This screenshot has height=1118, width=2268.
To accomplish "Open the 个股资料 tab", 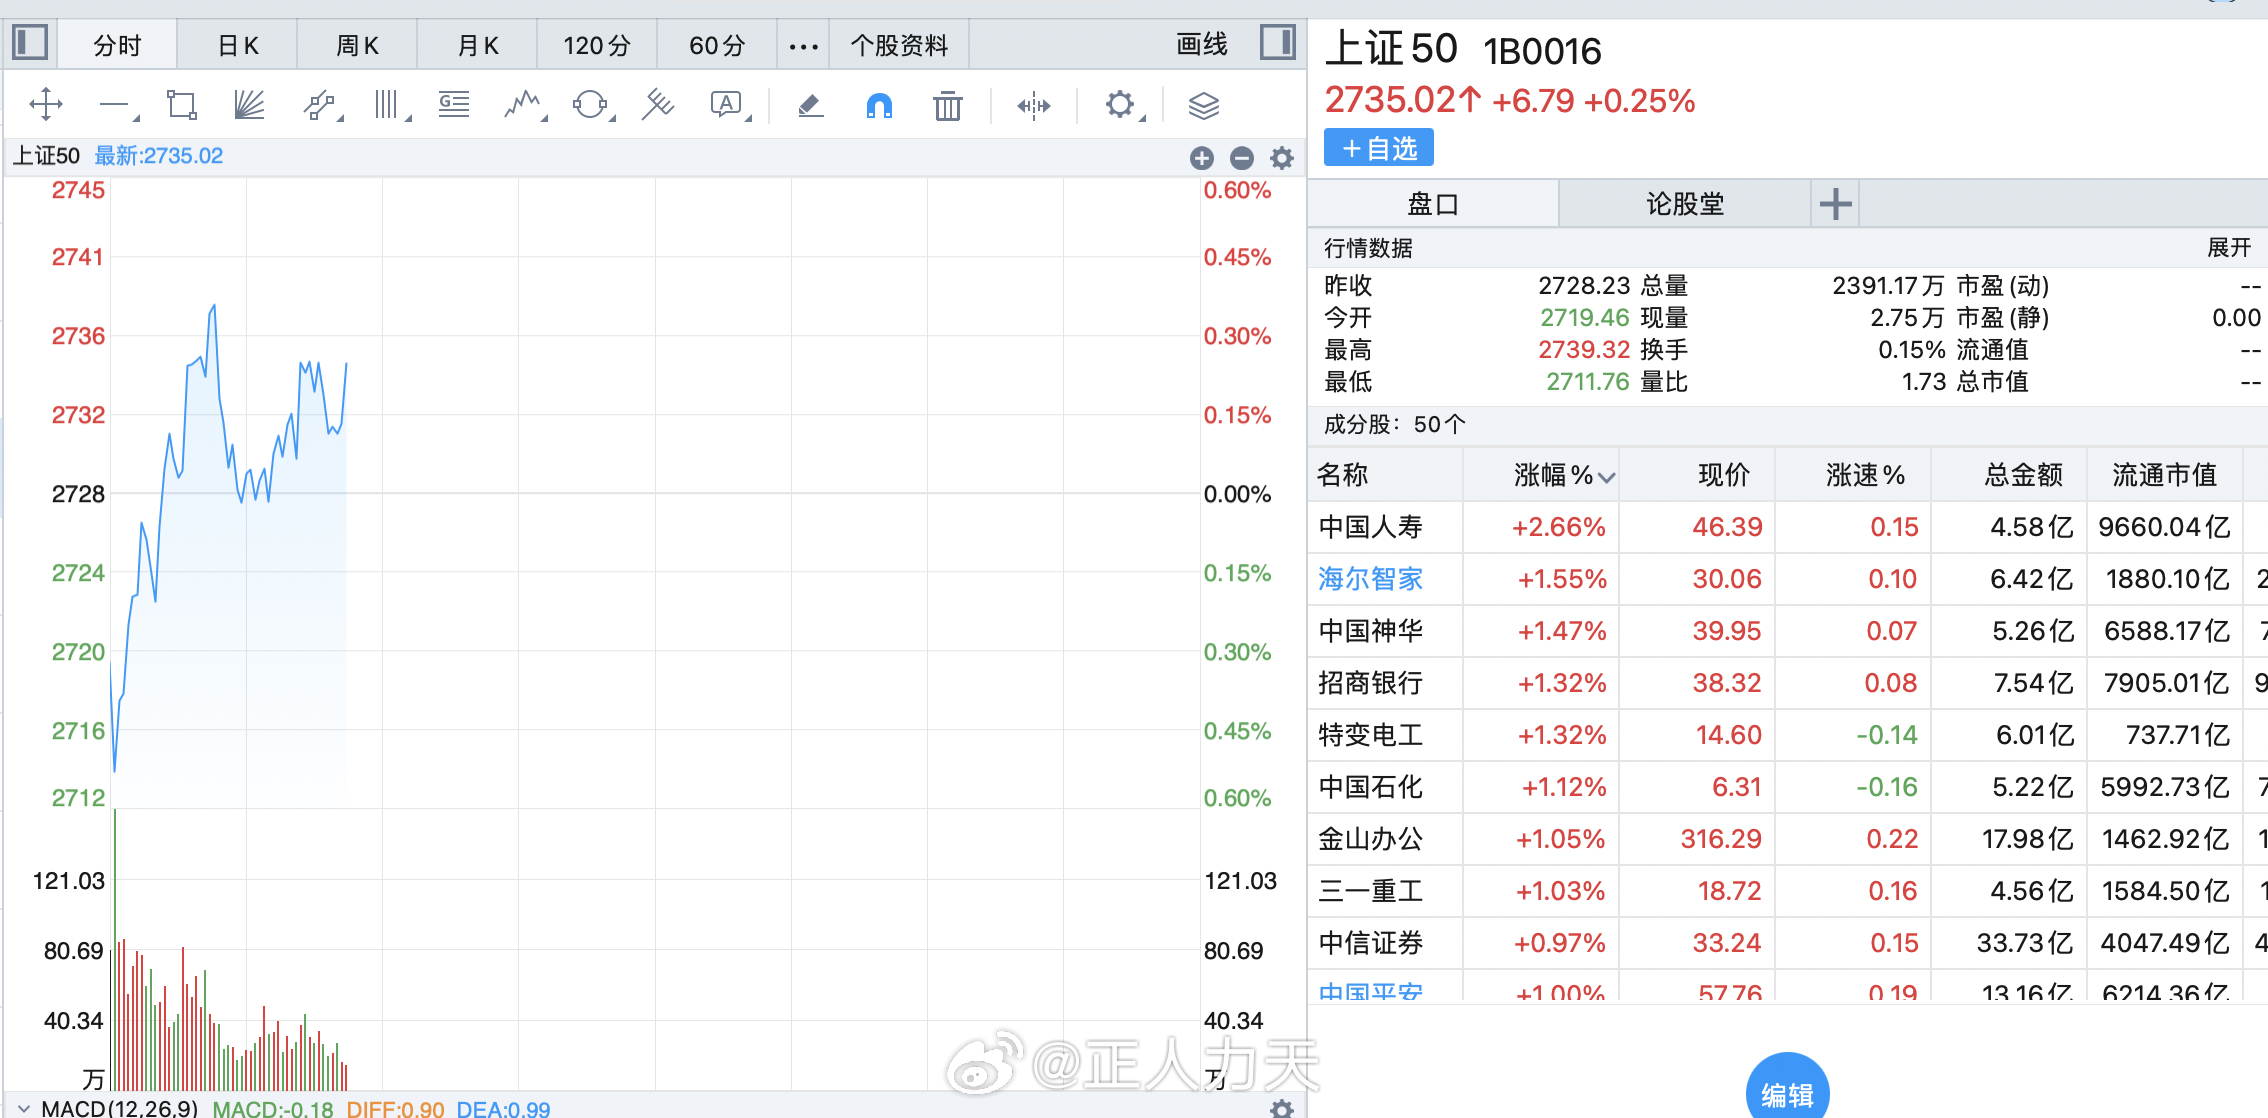I will 899,45.
